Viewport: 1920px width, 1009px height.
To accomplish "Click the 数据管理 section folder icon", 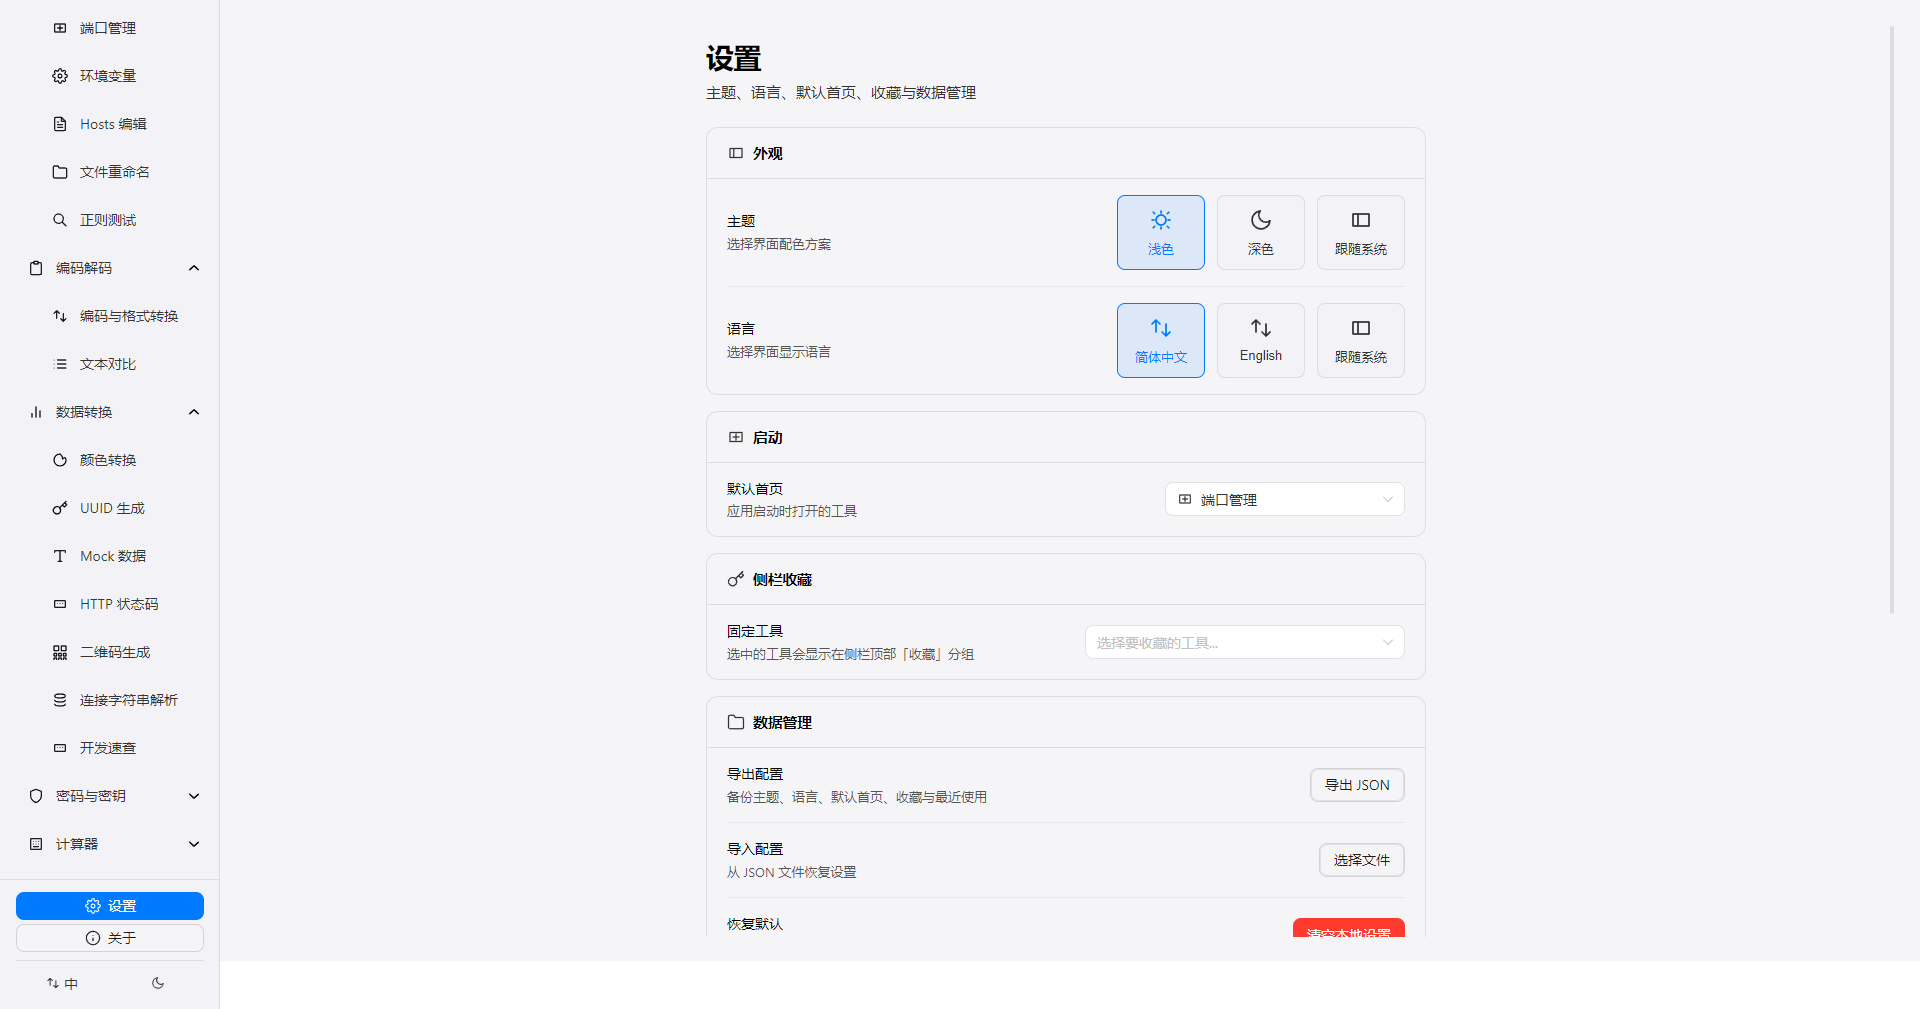I will [736, 722].
